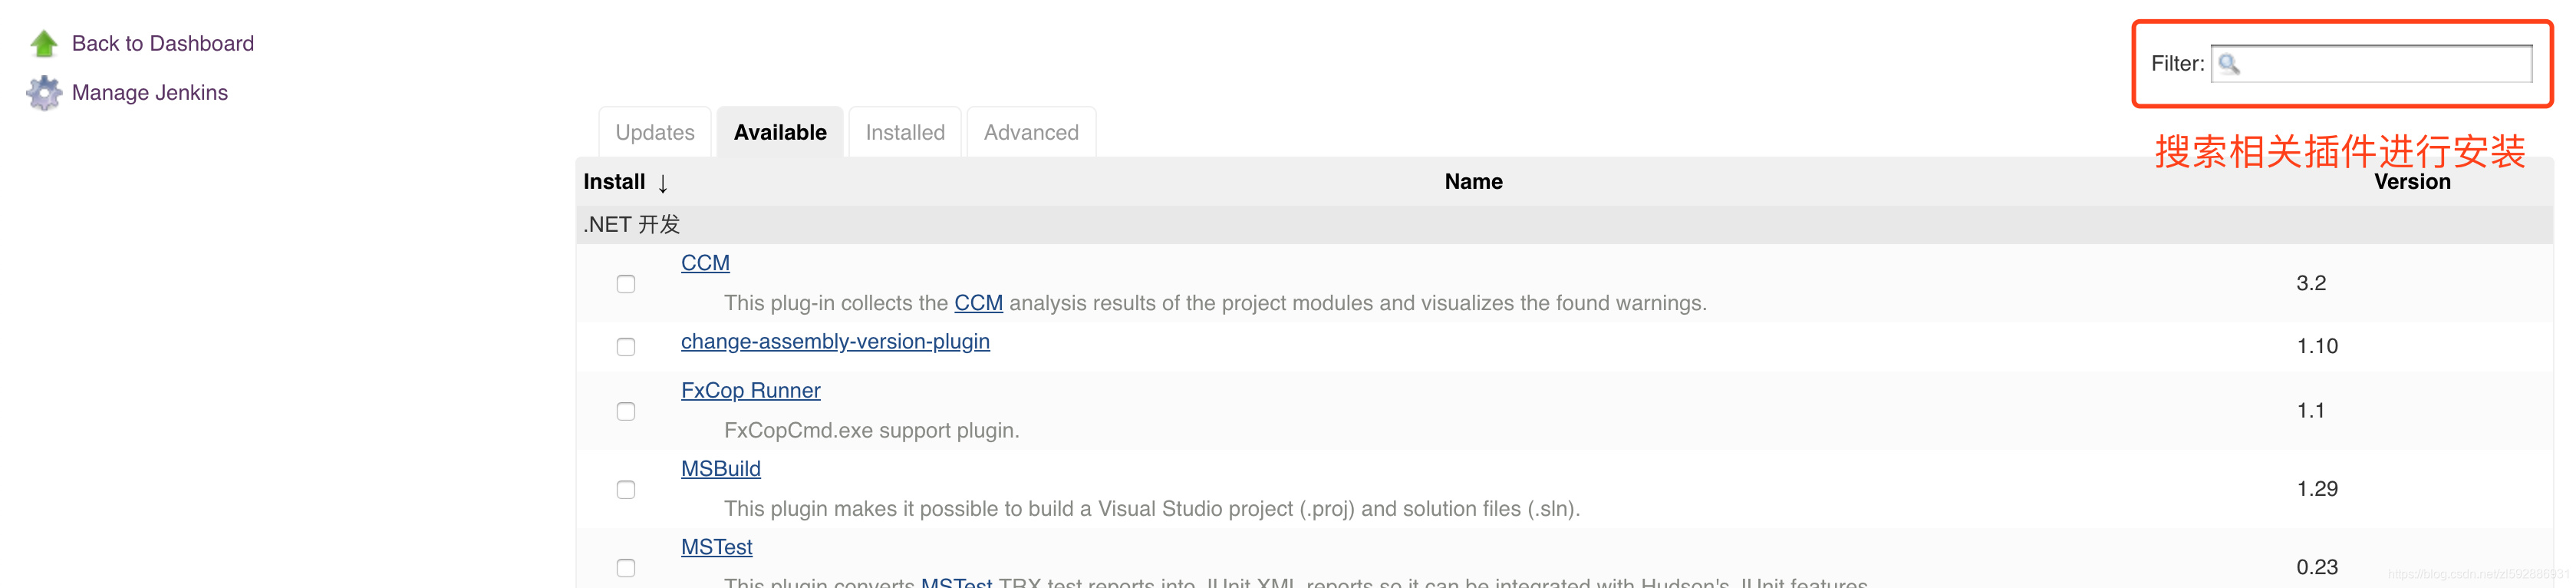Check the change-assembly-version-plugin checkbox
Screen dimensions: 2576x588
[x=626, y=347]
